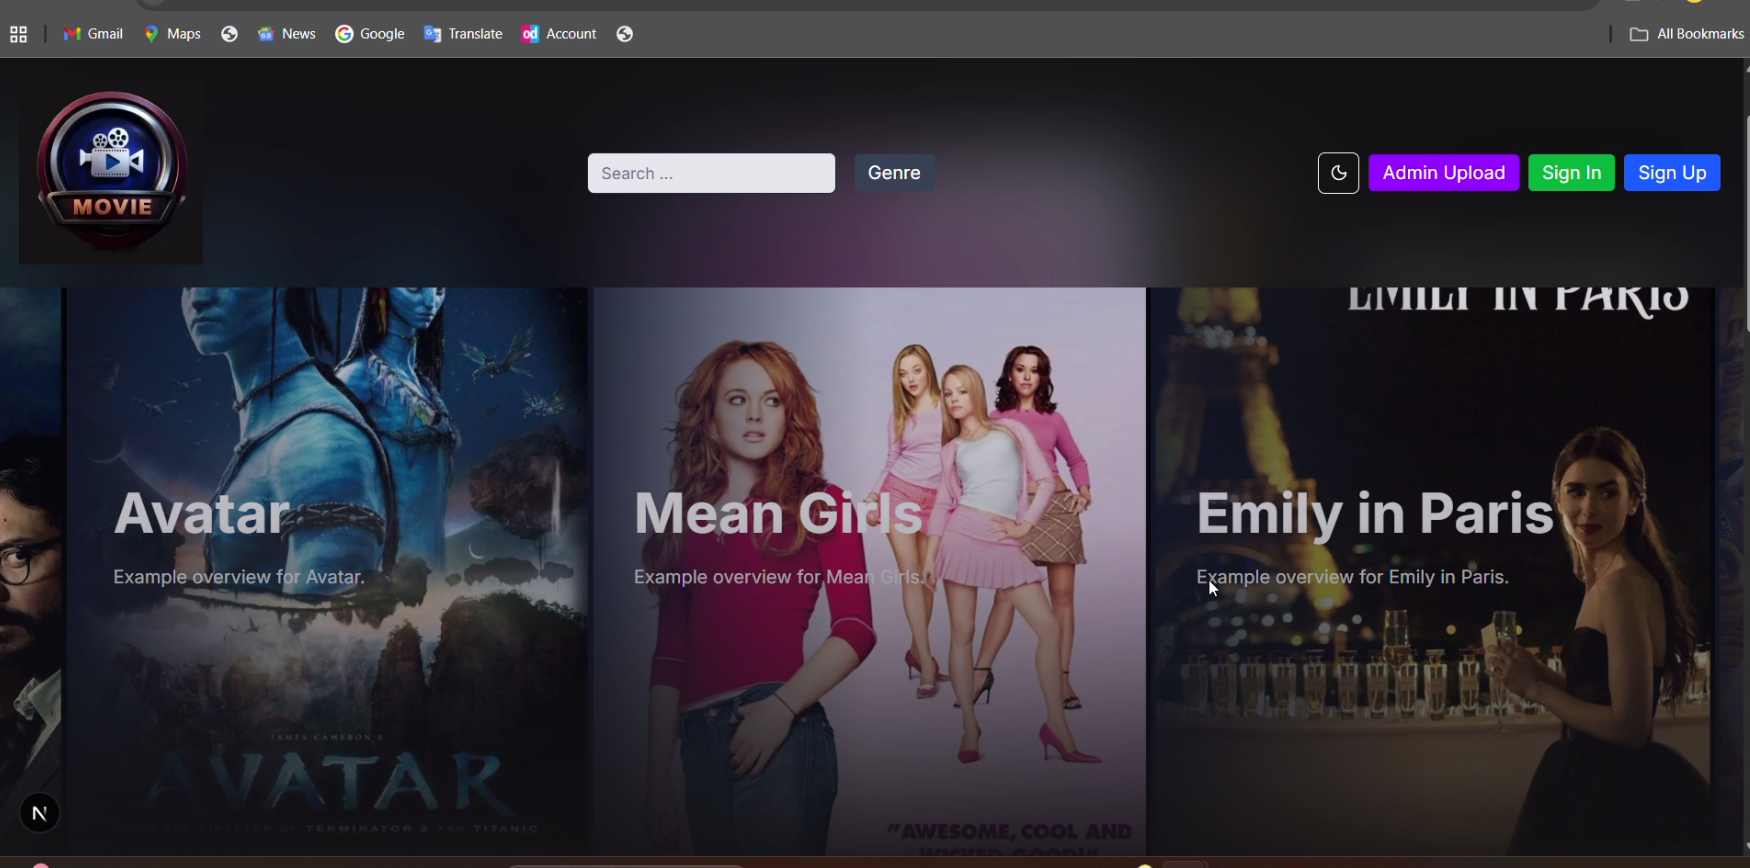Click the Avatar title text

click(x=202, y=514)
